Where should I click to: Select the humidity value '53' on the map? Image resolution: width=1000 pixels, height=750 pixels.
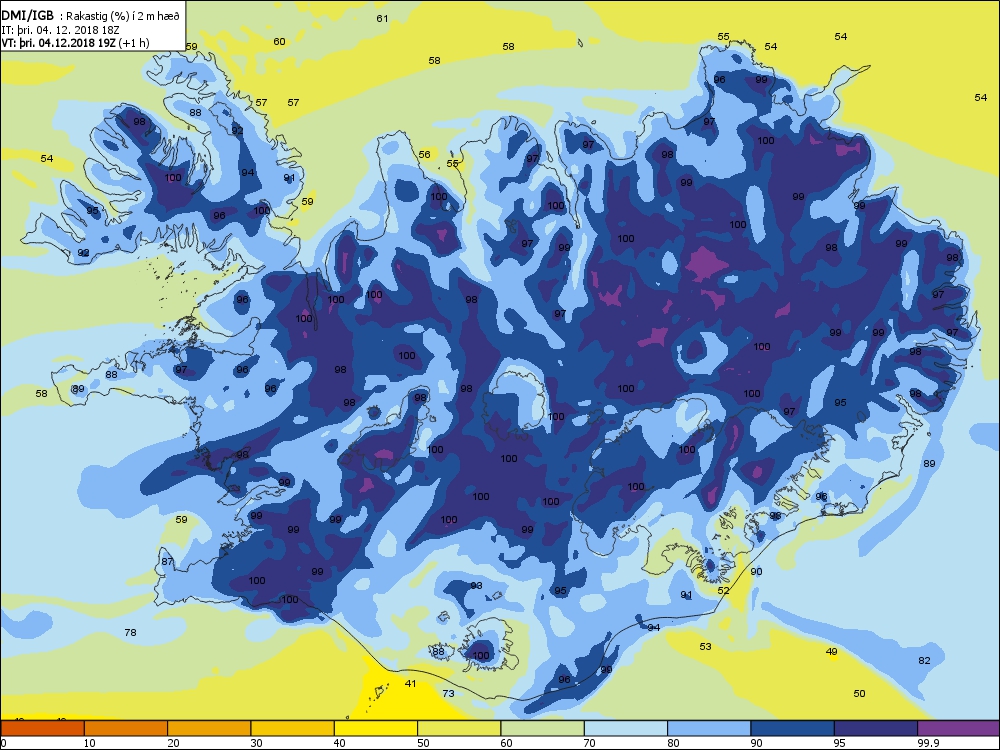coord(705,647)
